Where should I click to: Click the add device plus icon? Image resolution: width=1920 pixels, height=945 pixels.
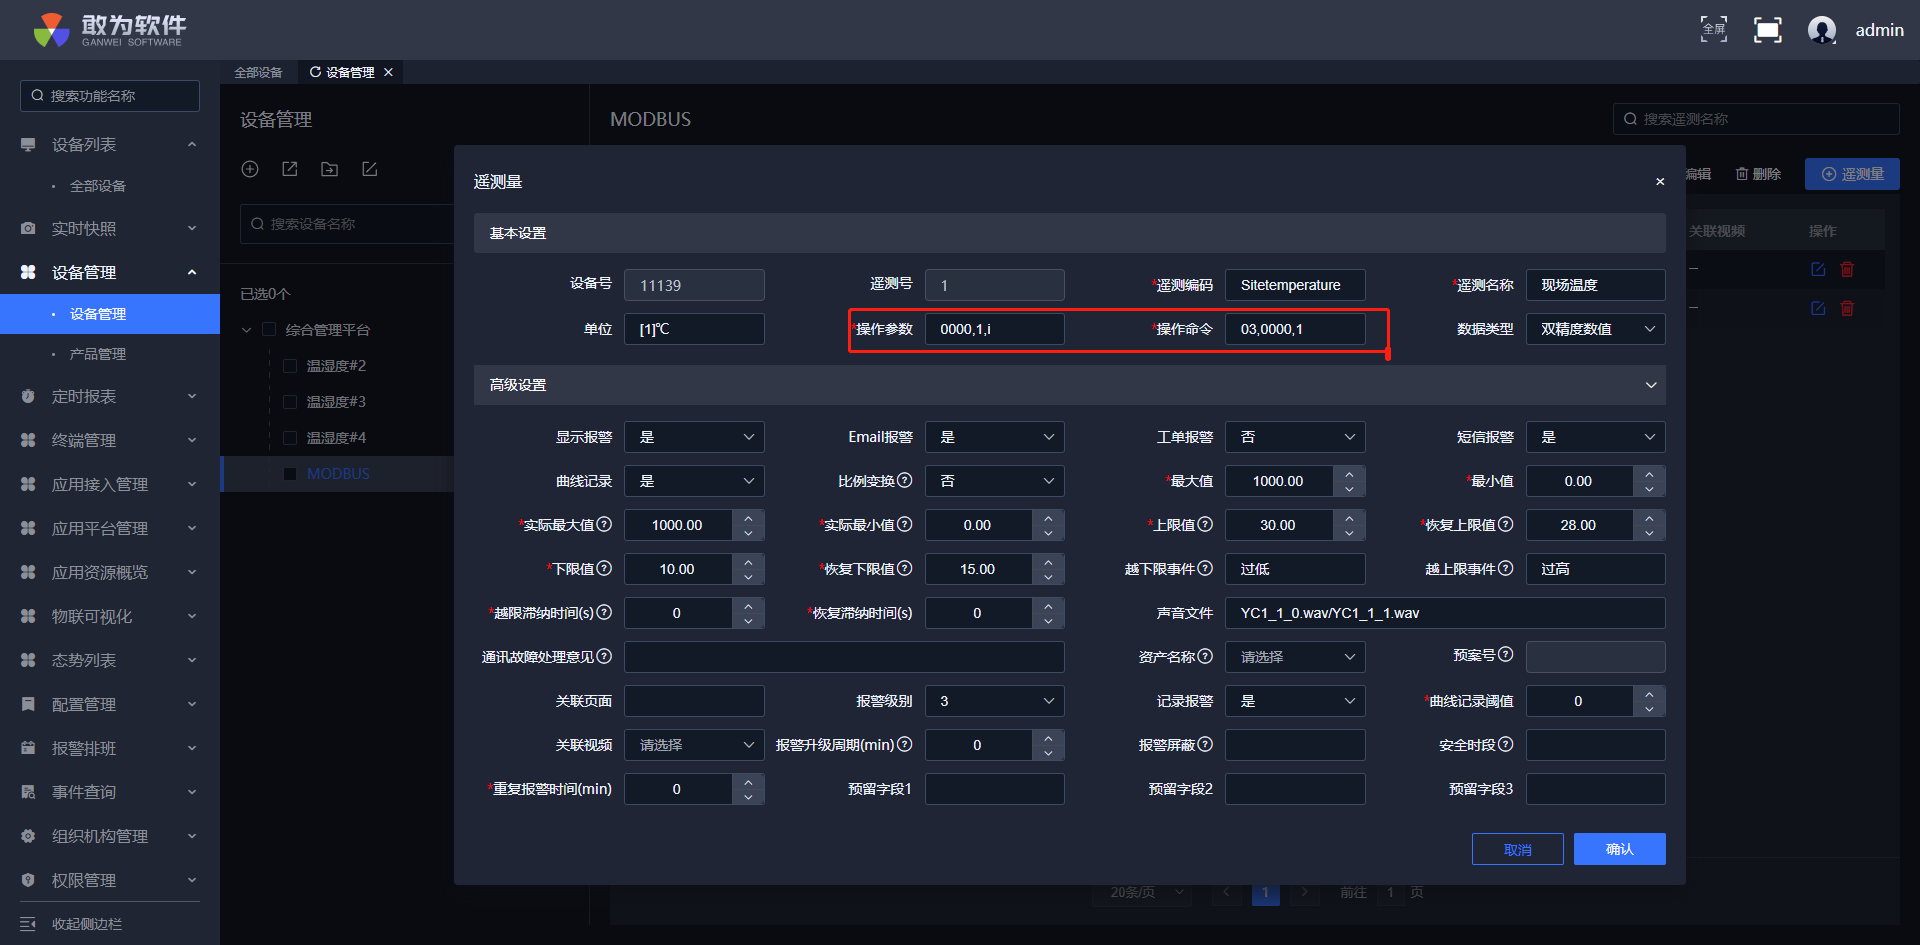250,169
